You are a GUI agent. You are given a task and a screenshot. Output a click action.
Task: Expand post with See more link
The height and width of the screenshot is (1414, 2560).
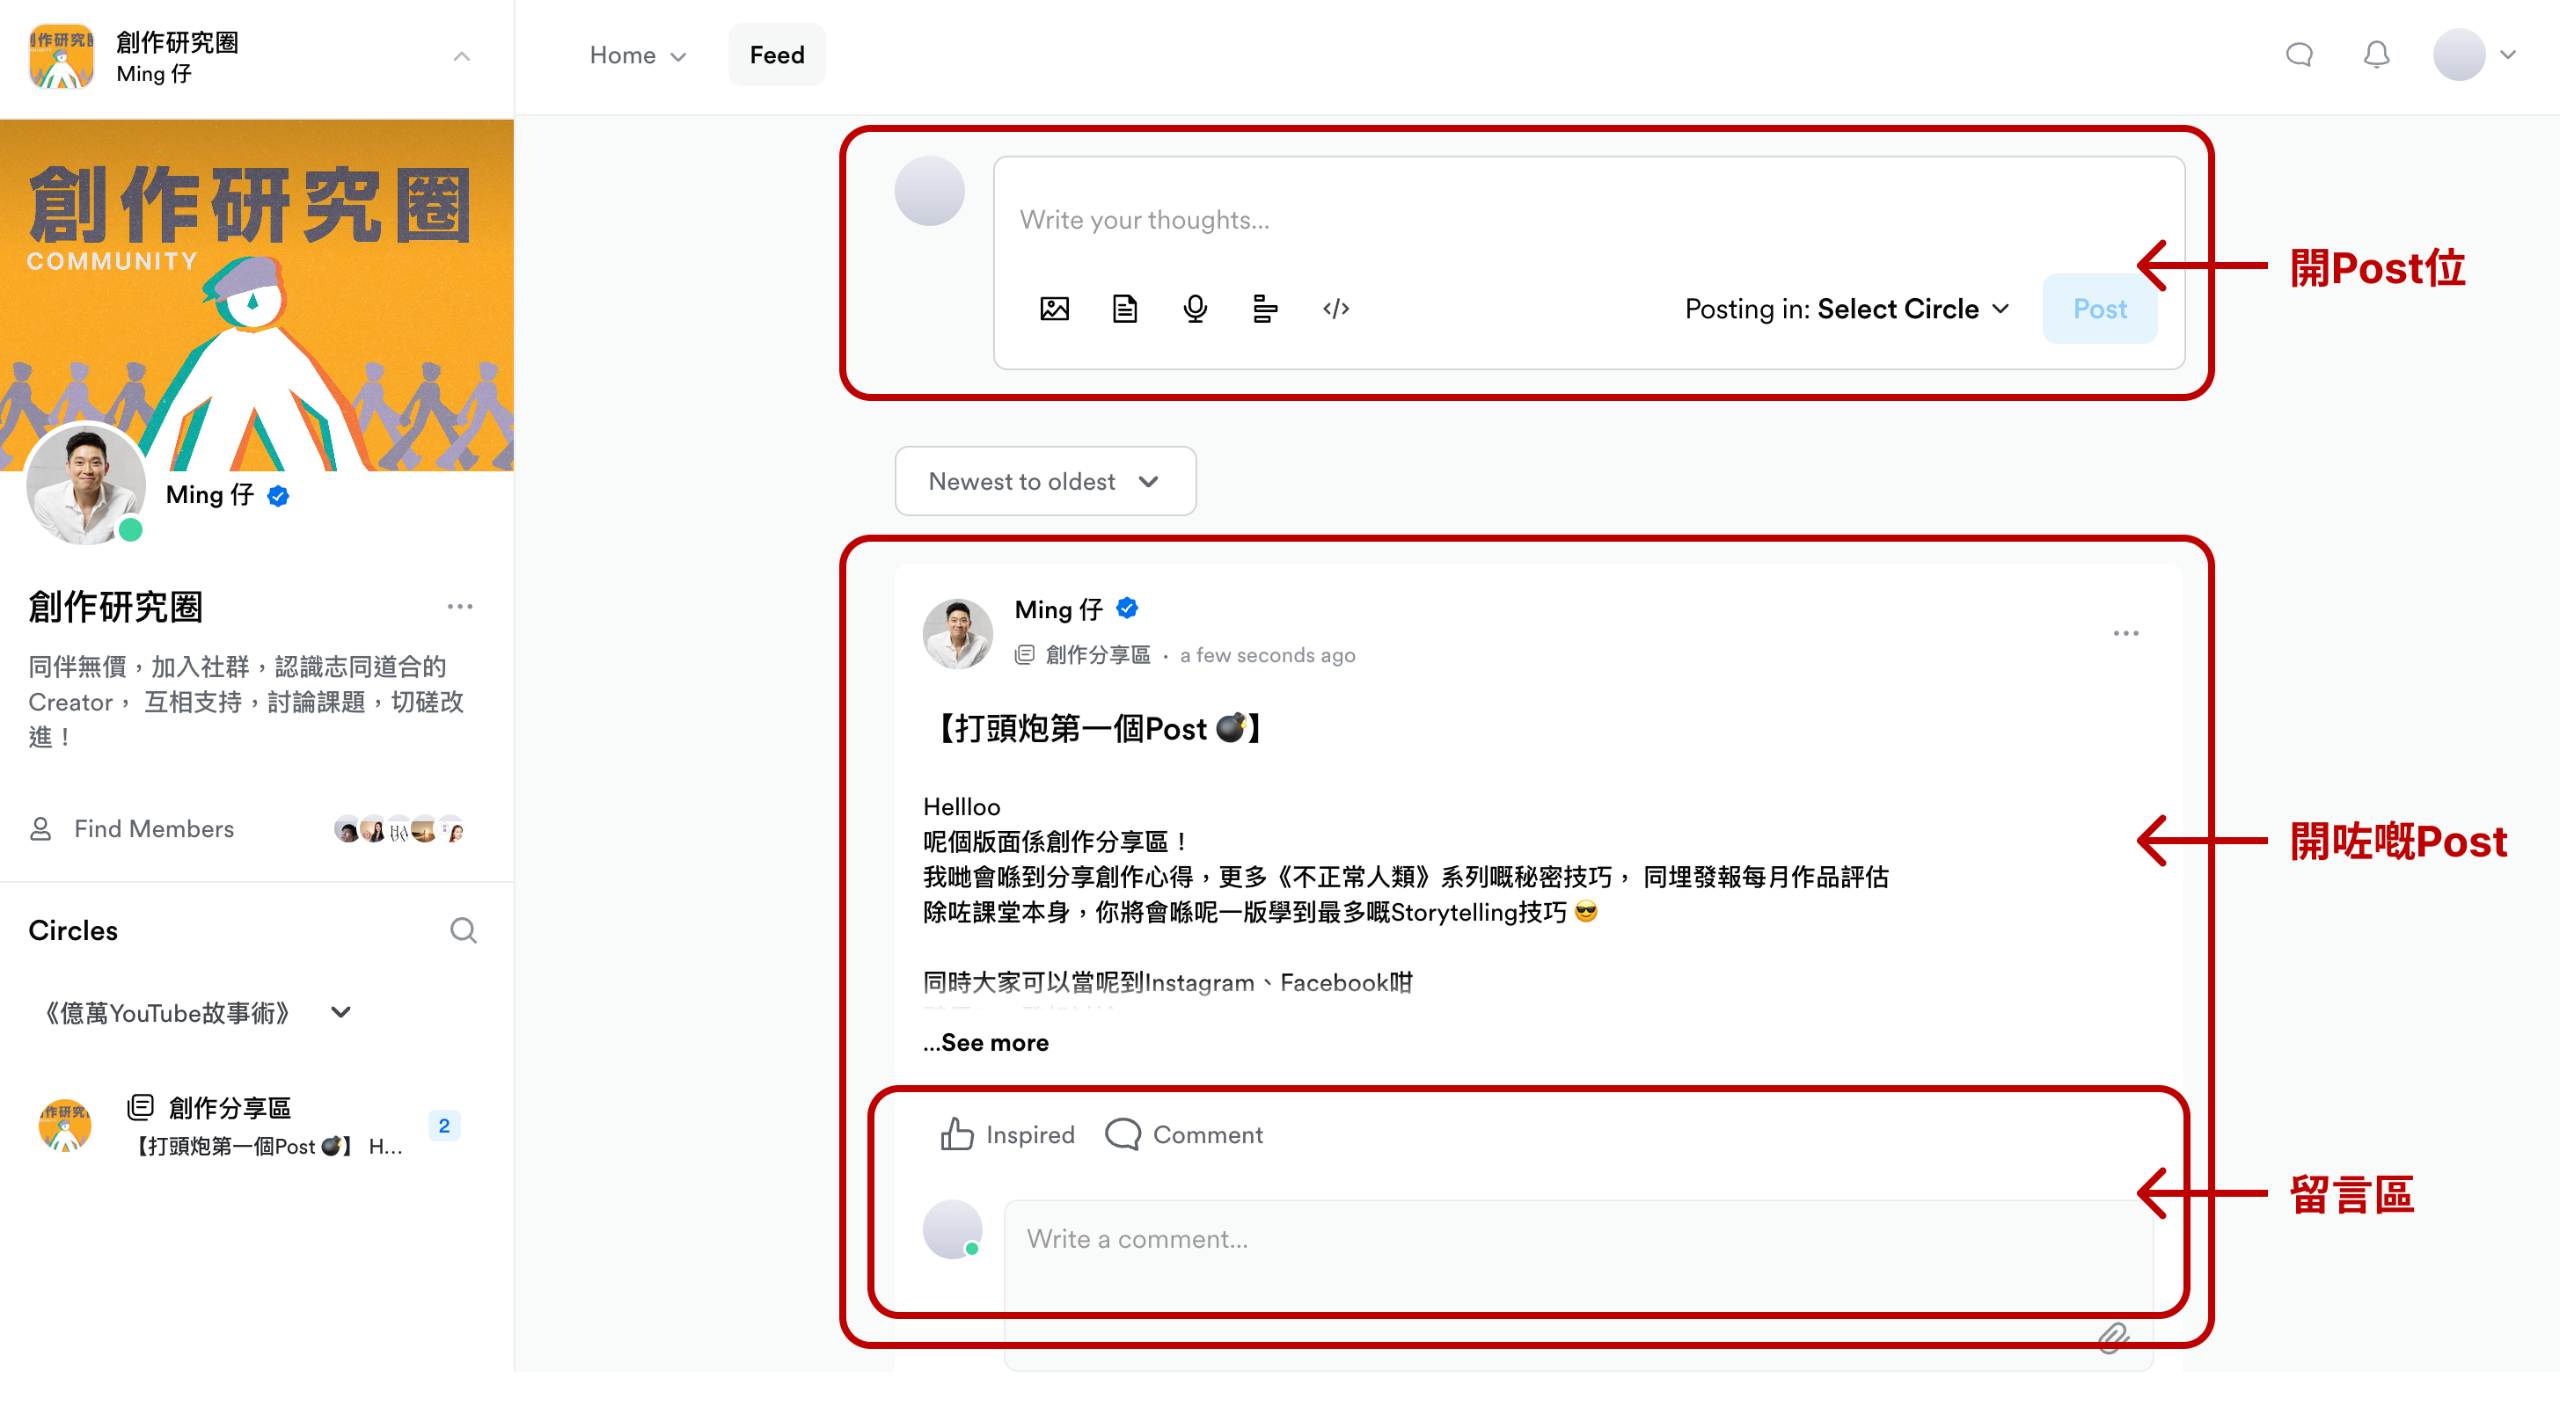click(x=994, y=1043)
